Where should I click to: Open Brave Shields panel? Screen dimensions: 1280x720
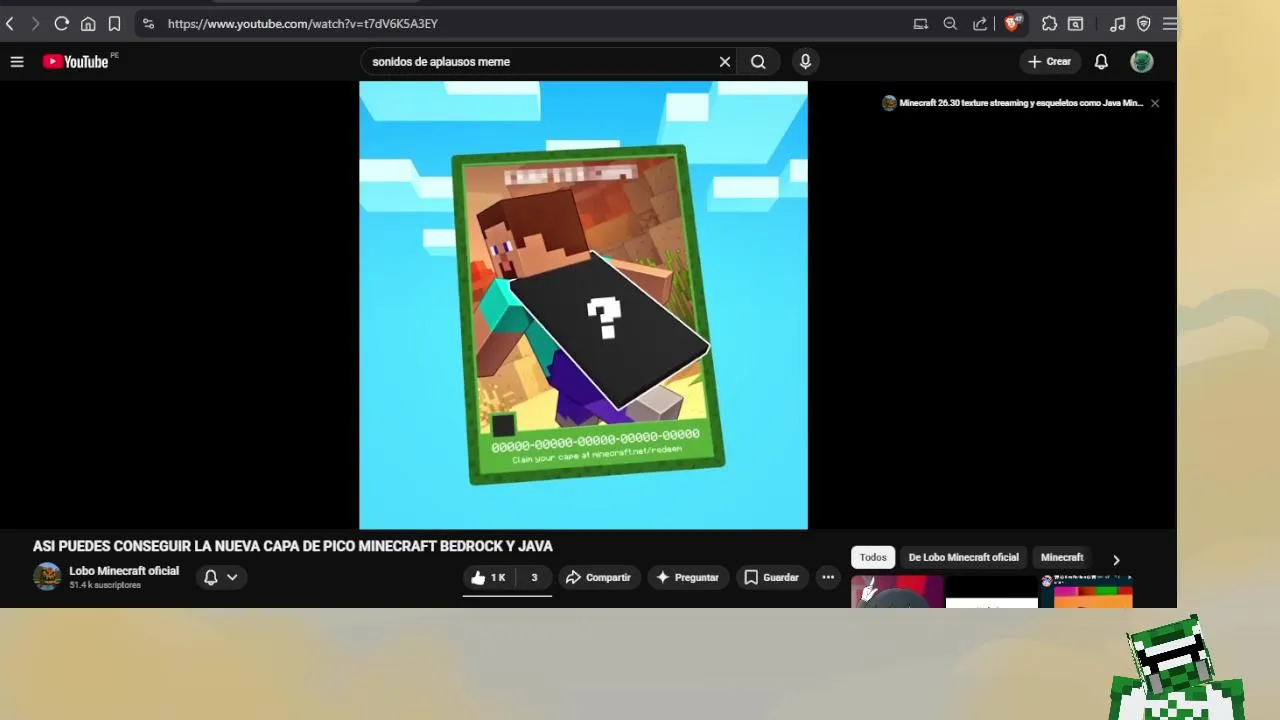point(1012,23)
